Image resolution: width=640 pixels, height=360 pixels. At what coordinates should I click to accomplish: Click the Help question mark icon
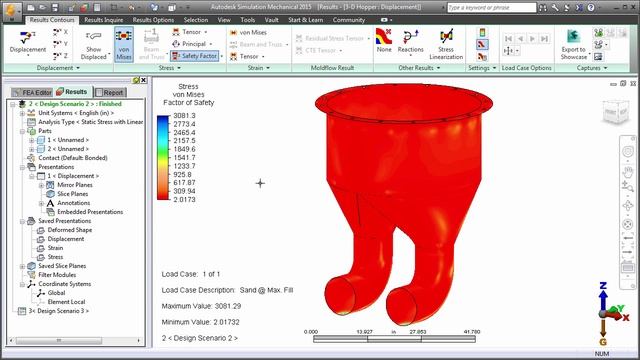click(591, 7)
